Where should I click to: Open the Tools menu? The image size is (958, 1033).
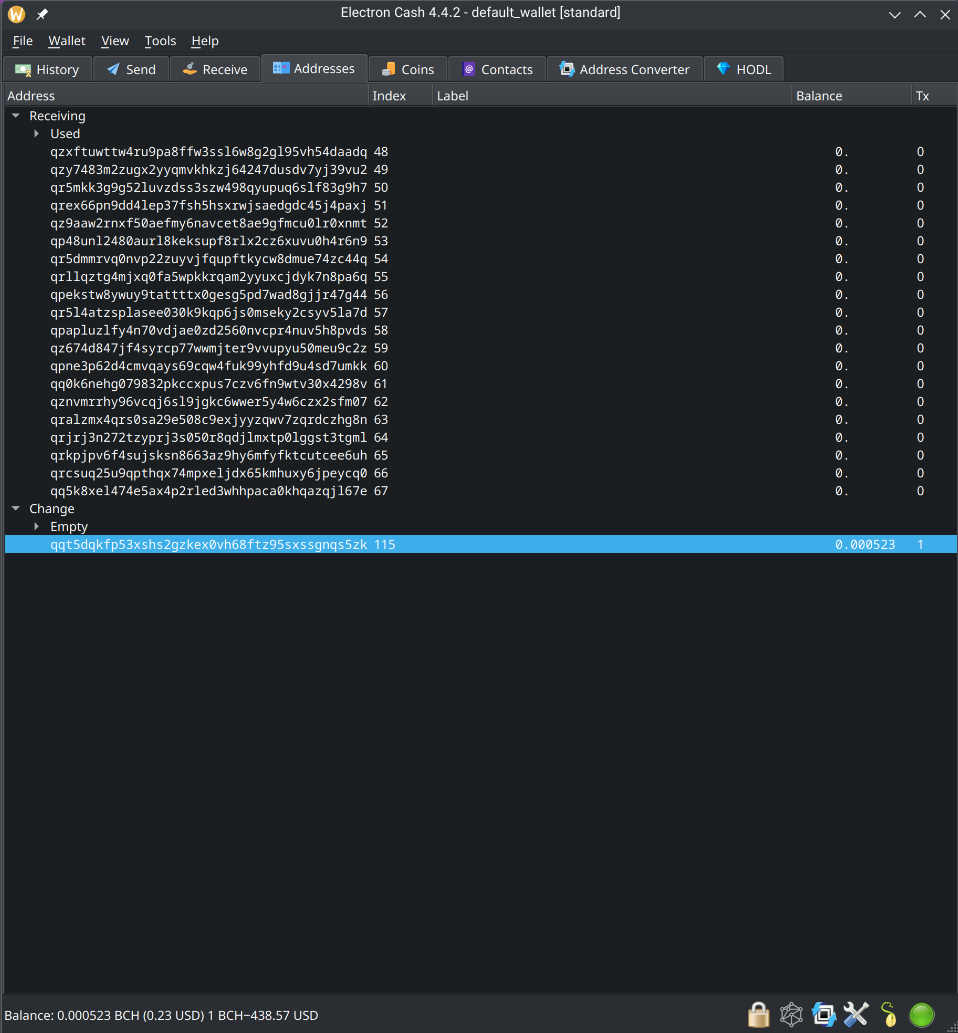point(160,41)
